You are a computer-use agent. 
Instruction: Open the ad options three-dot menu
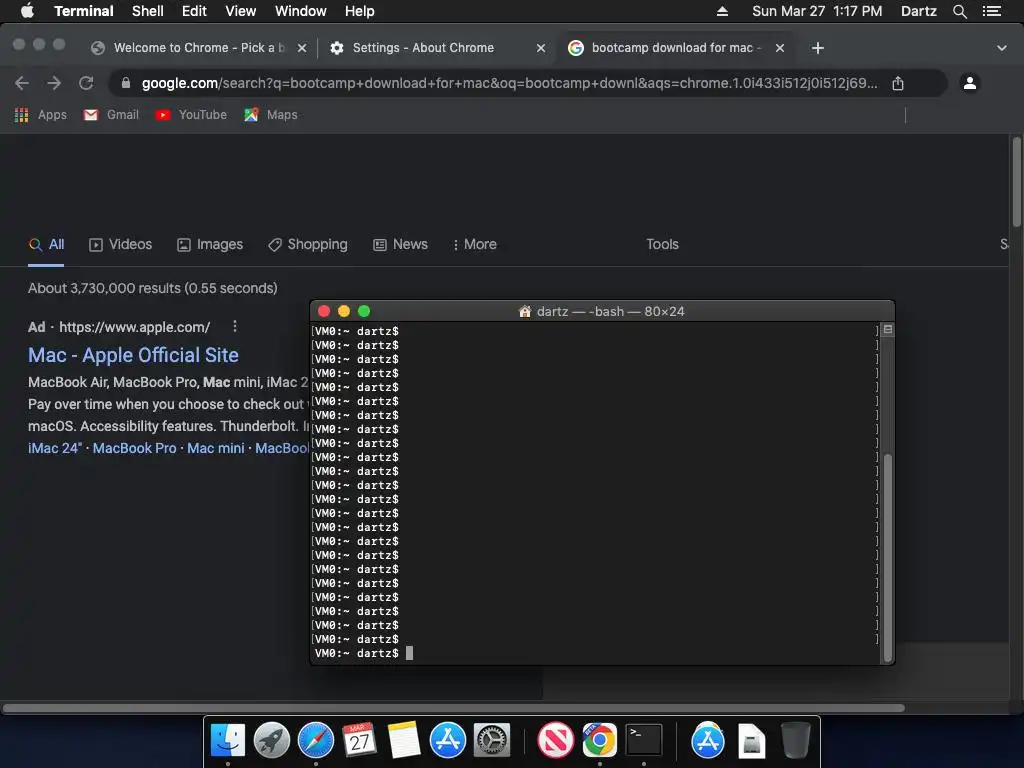pos(234,327)
